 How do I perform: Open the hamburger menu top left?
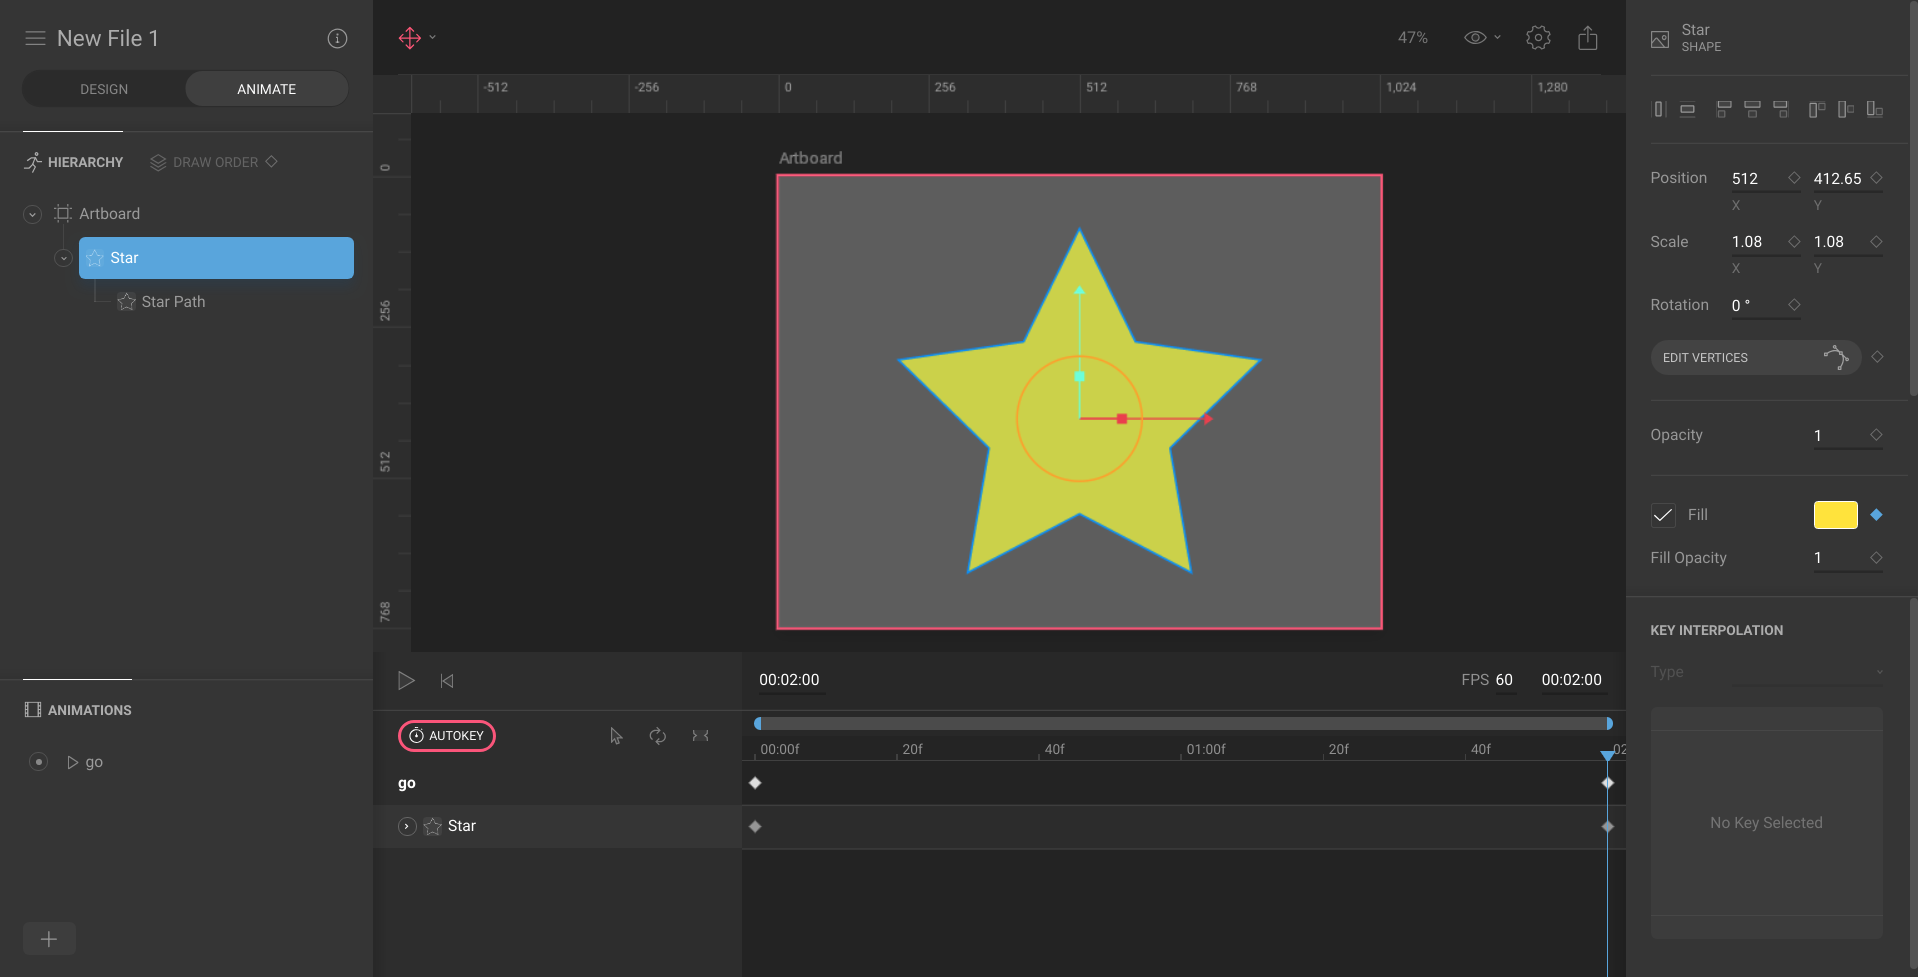tap(34, 38)
